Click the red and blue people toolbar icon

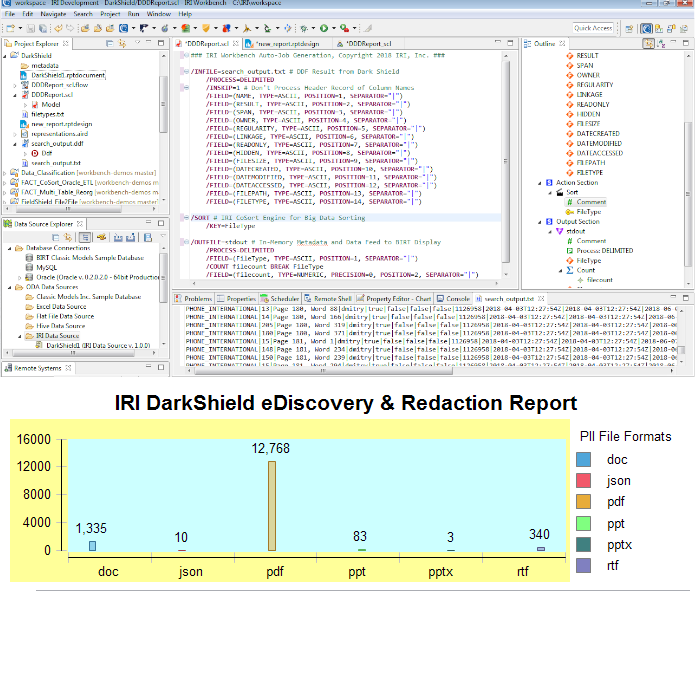tap(226, 28)
